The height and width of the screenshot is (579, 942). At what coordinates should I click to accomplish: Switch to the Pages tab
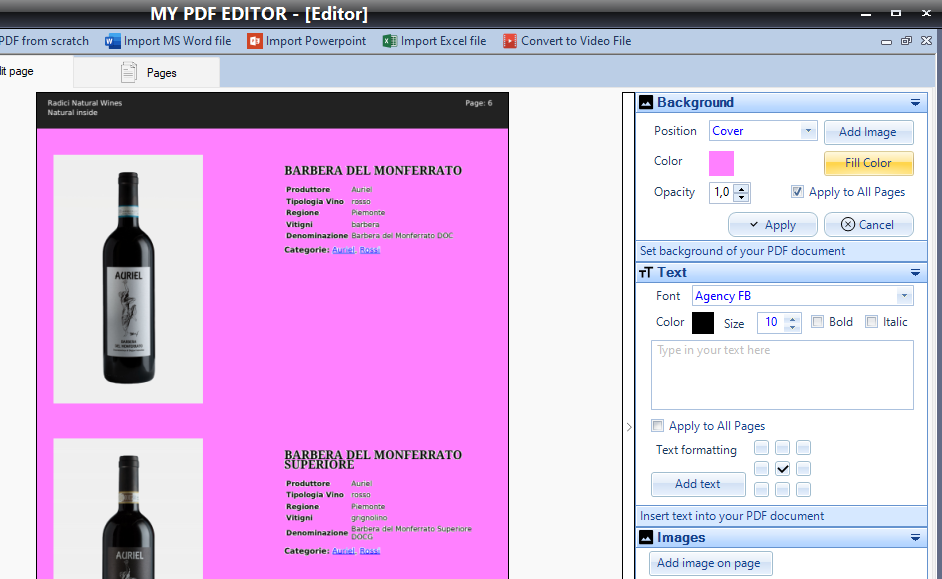click(148, 72)
